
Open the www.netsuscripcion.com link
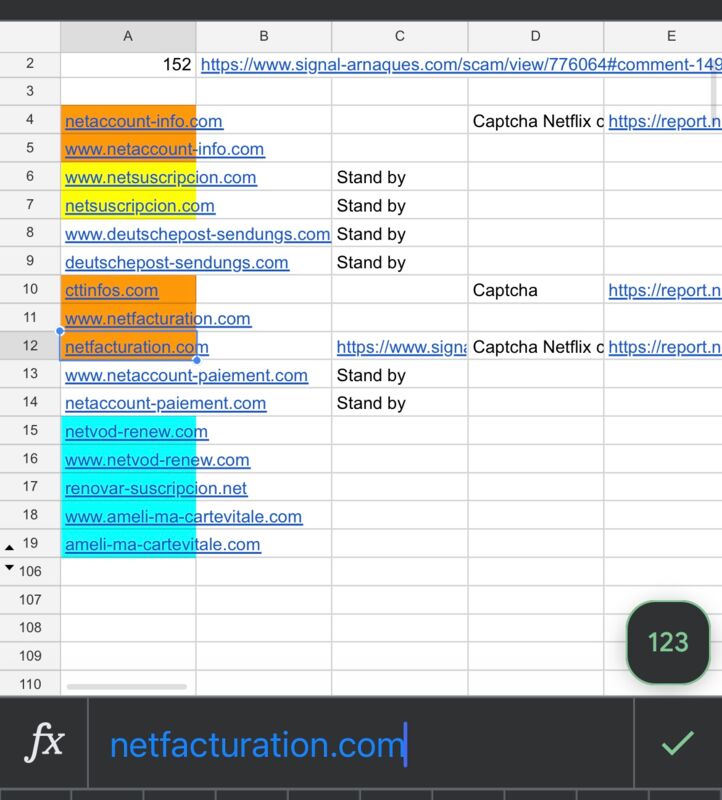pos(160,178)
